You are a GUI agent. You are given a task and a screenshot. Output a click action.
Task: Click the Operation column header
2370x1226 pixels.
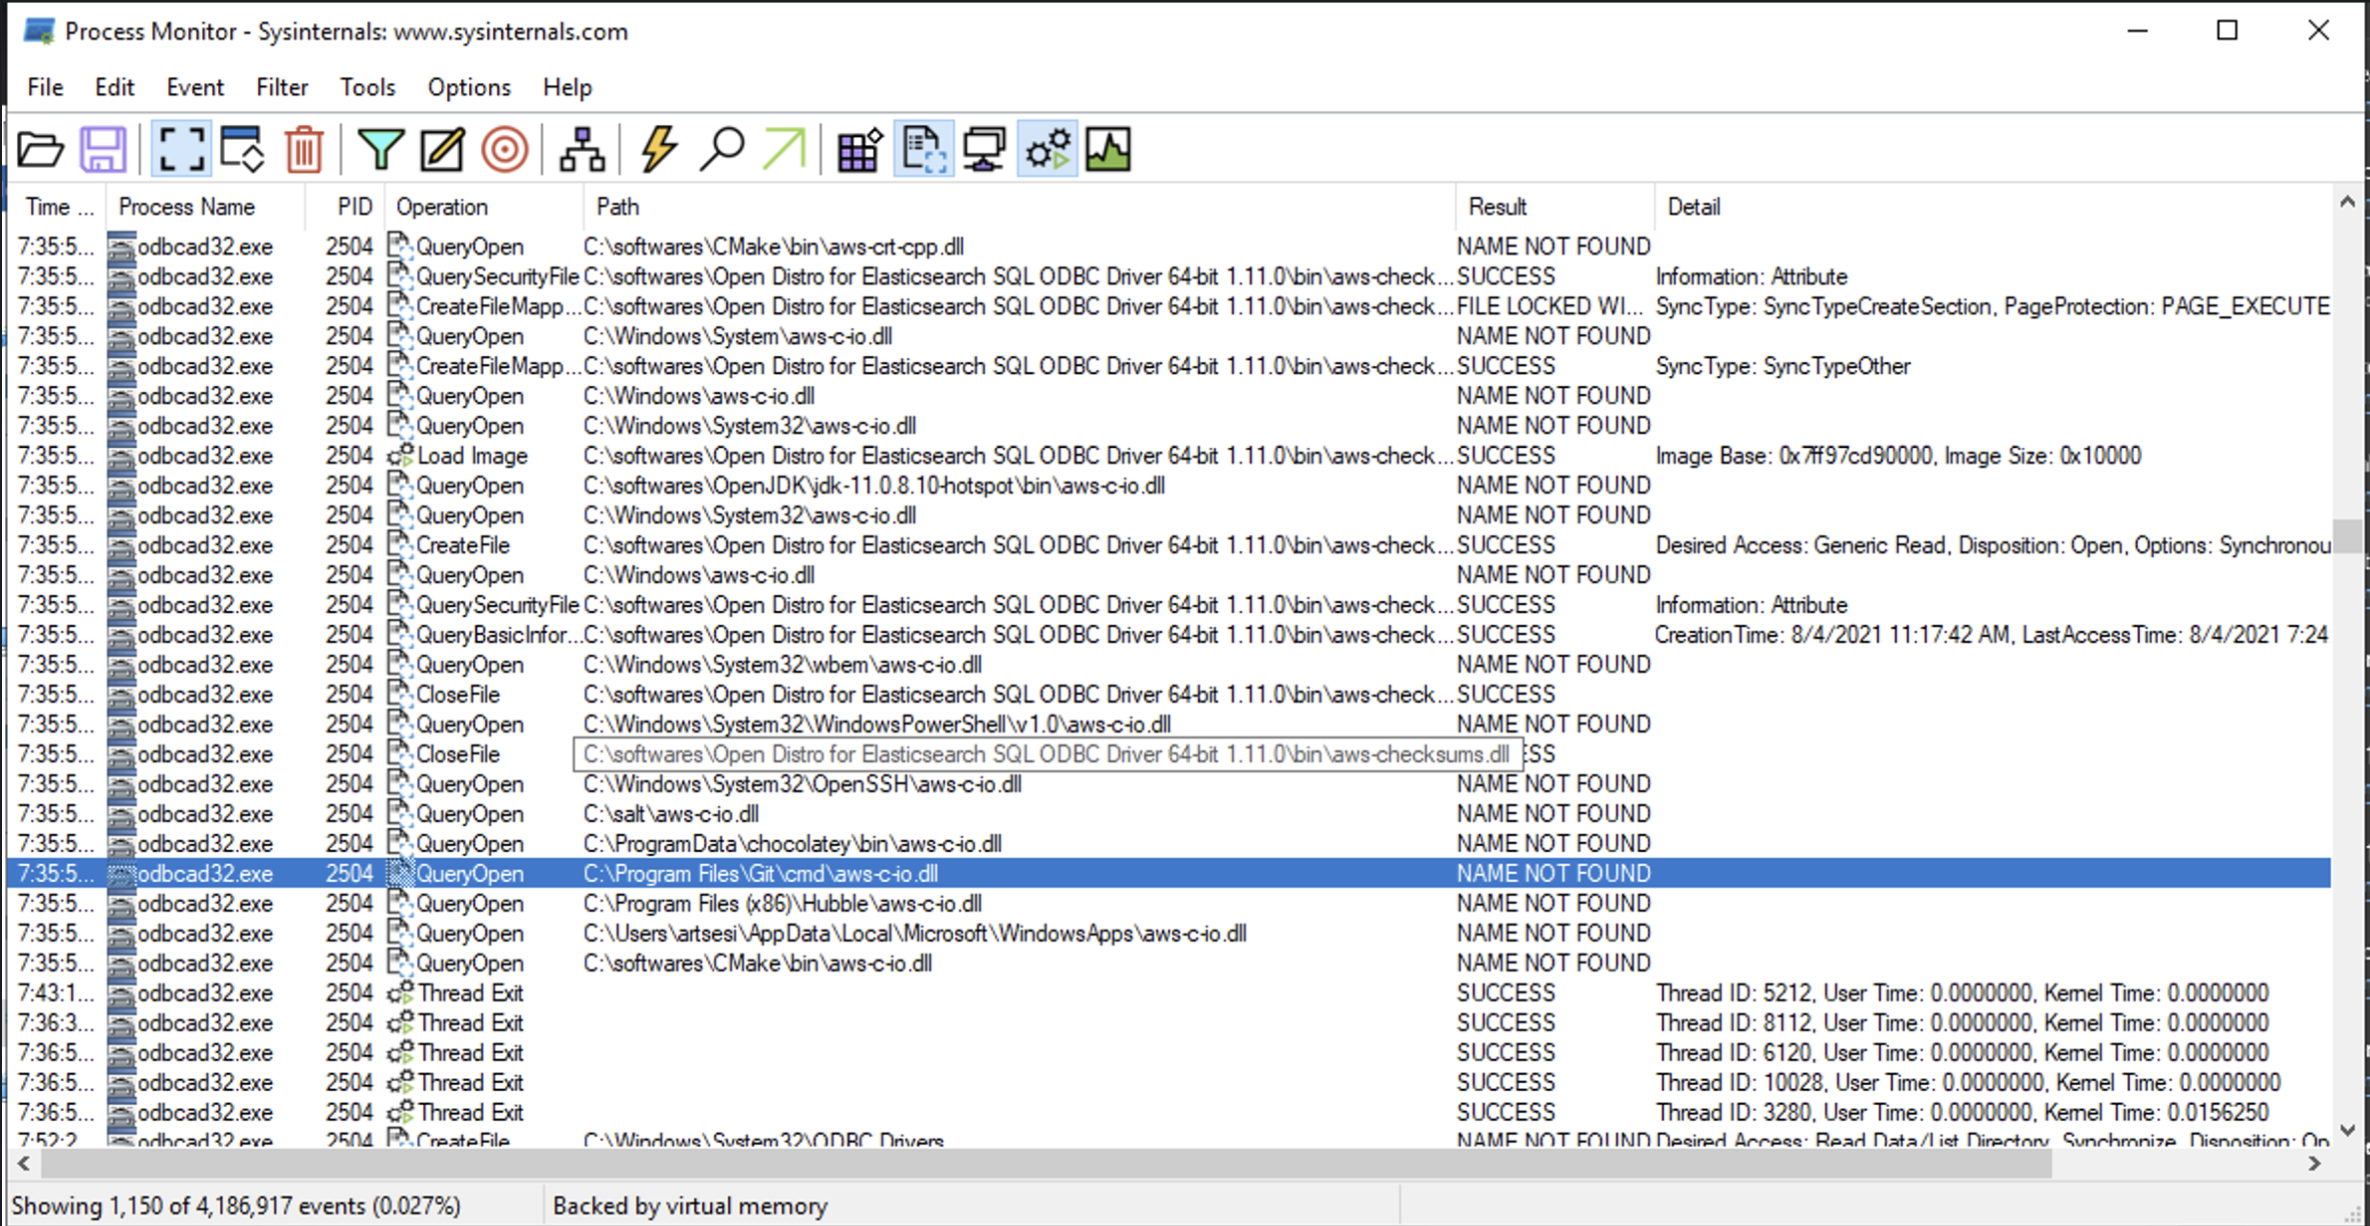point(442,207)
